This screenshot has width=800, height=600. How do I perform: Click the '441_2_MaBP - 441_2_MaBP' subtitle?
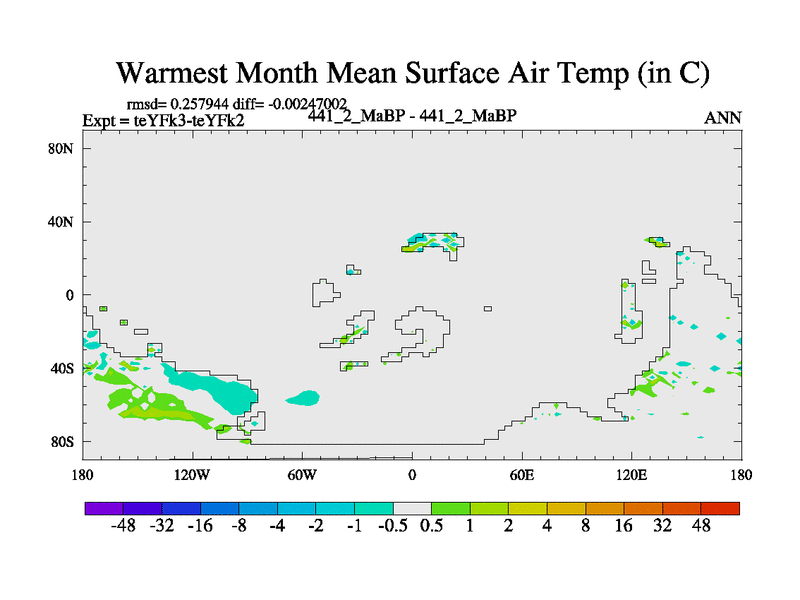(x=411, y=116)
